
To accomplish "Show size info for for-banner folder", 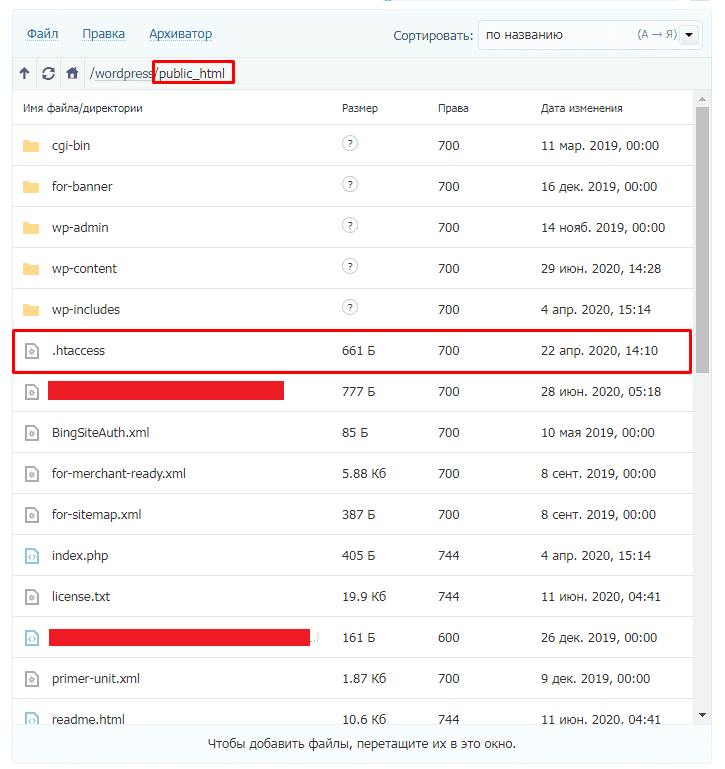I will (x=350, y=184).
